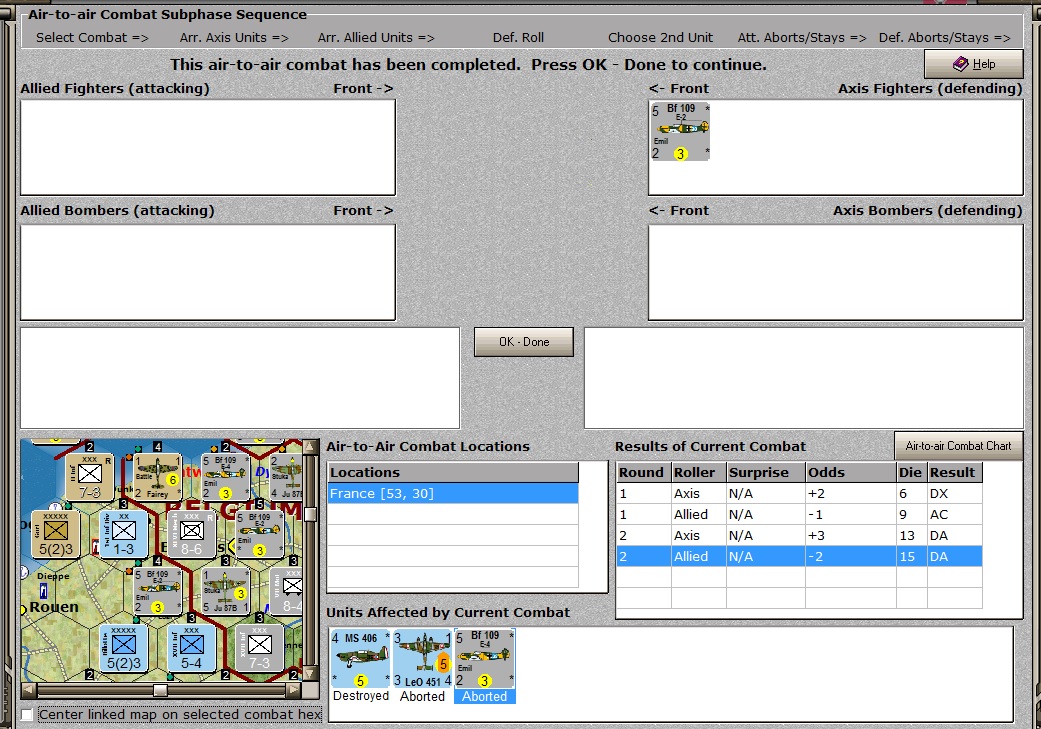1041x729 pixels.
Task: Click the blue XXX 5-4 infantry counter
Action: point(191,648)
